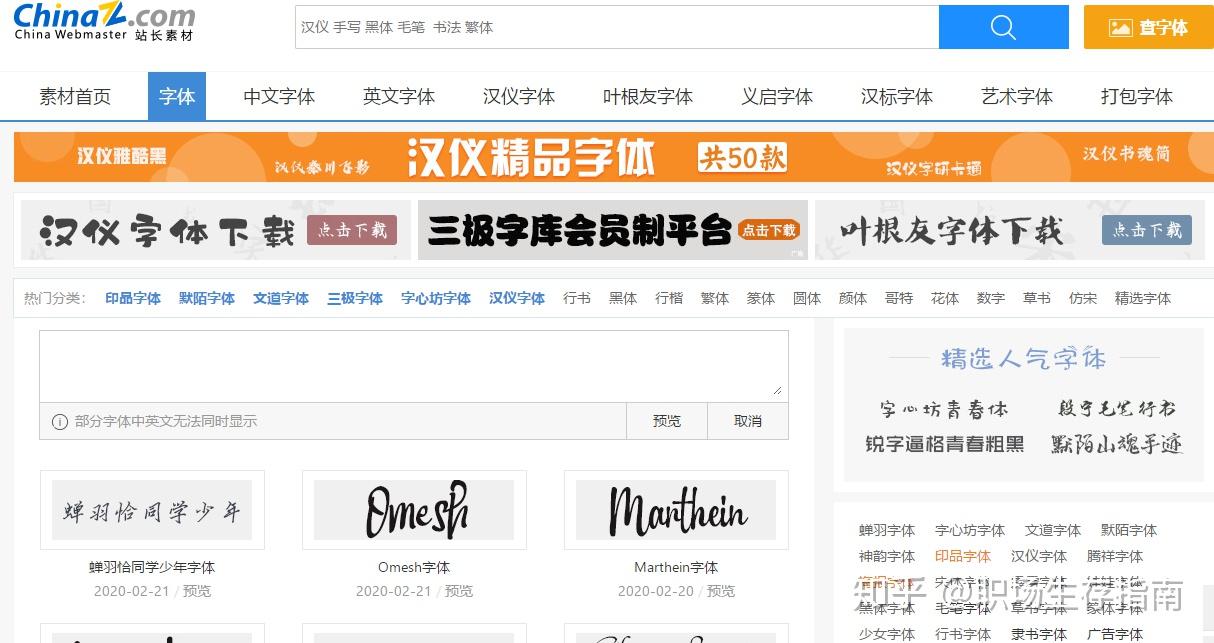
Task: Select the 篆体 category link
Action: 761,298
